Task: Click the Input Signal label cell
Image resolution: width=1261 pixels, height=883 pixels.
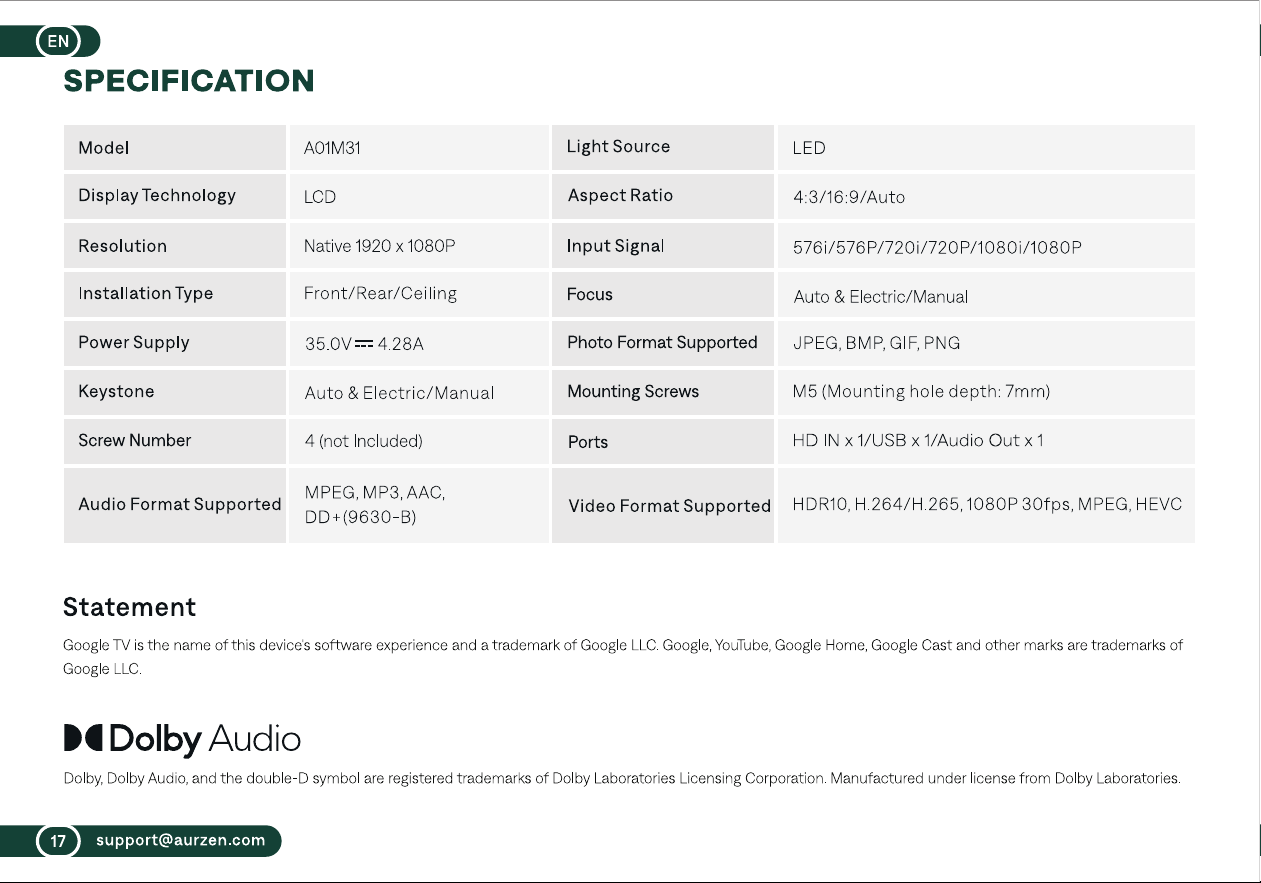Action: (663, 246)
